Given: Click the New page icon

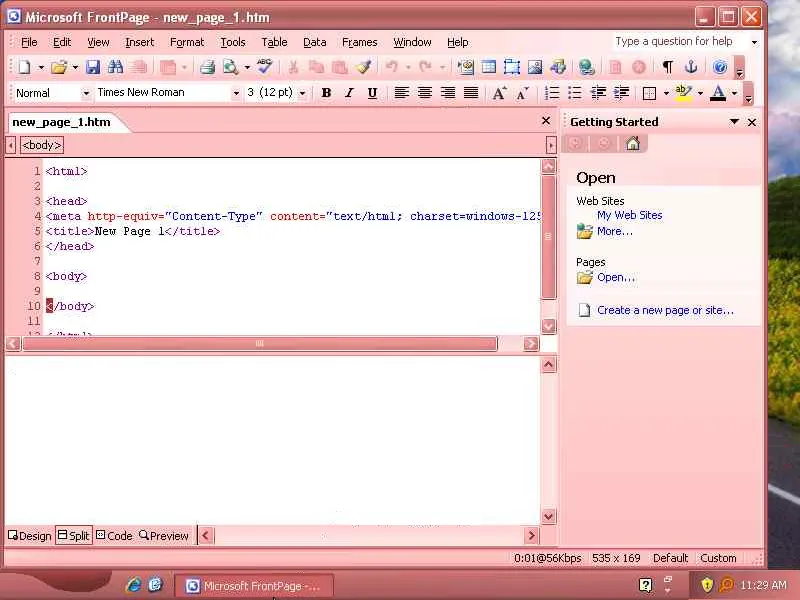Looking at the screenshot, I should pos(24,67).
